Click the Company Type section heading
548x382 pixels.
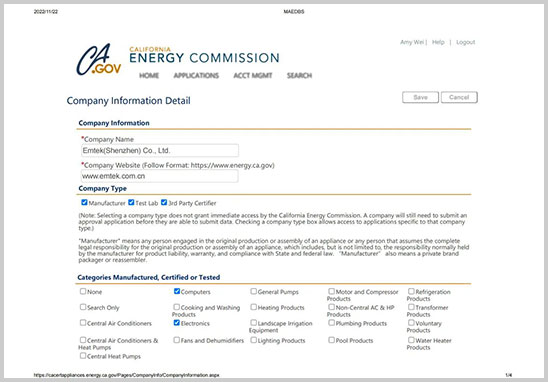click(102, 188)
